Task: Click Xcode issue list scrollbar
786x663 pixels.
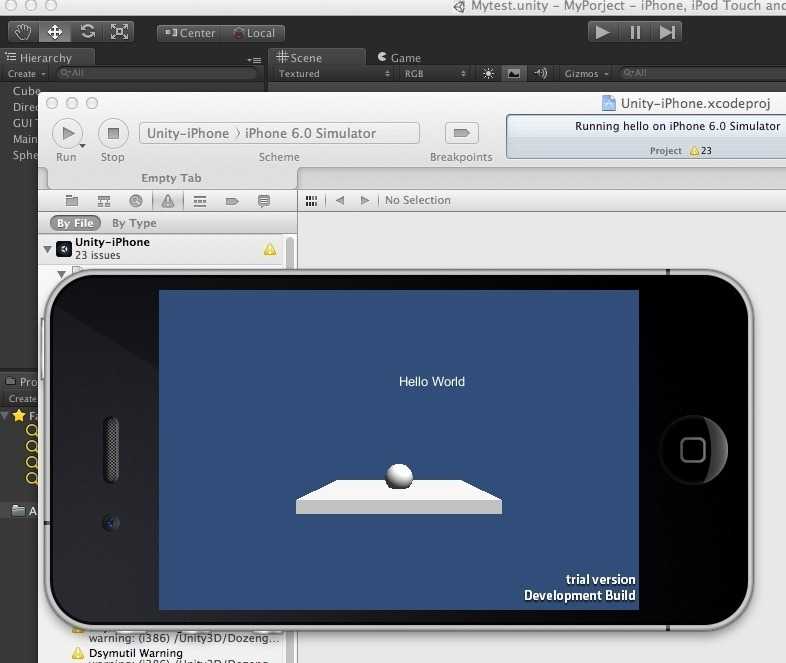Action: tap(289, 252)
